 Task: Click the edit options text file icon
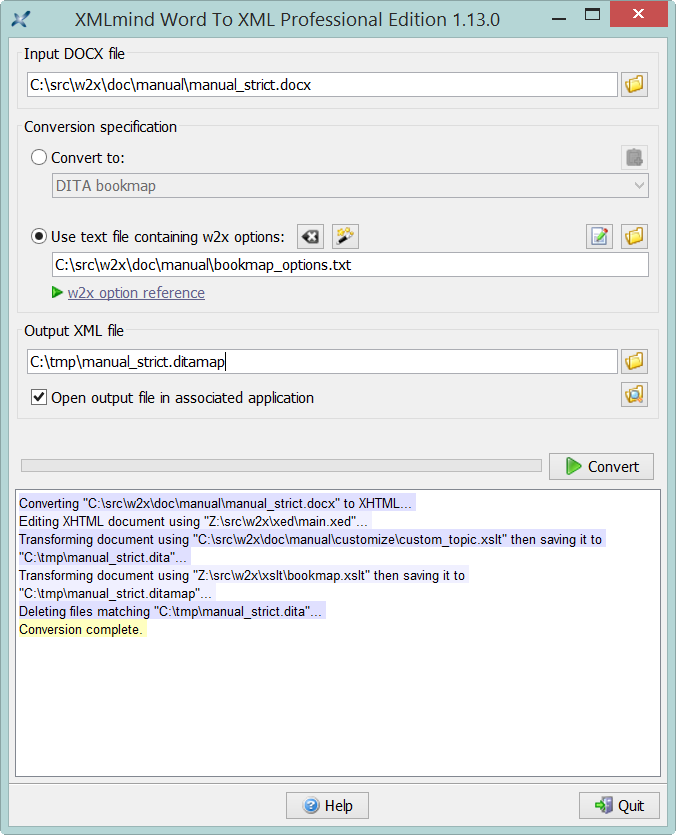point(600,237)
